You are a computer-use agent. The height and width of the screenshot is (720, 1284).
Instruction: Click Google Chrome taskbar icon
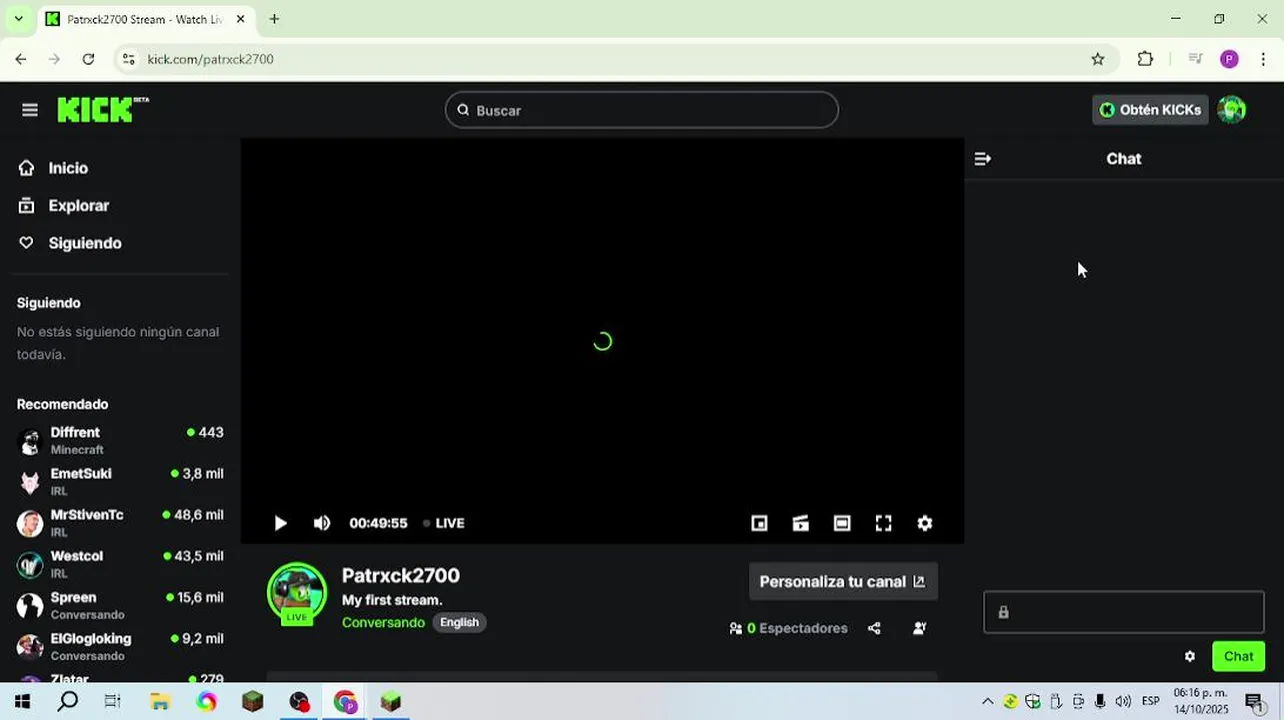pyautogui.click(x=345, y=702)
